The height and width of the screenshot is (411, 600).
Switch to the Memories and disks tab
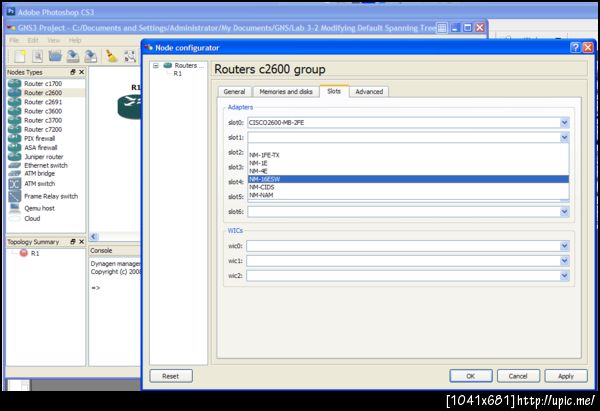tap(286, 92)
